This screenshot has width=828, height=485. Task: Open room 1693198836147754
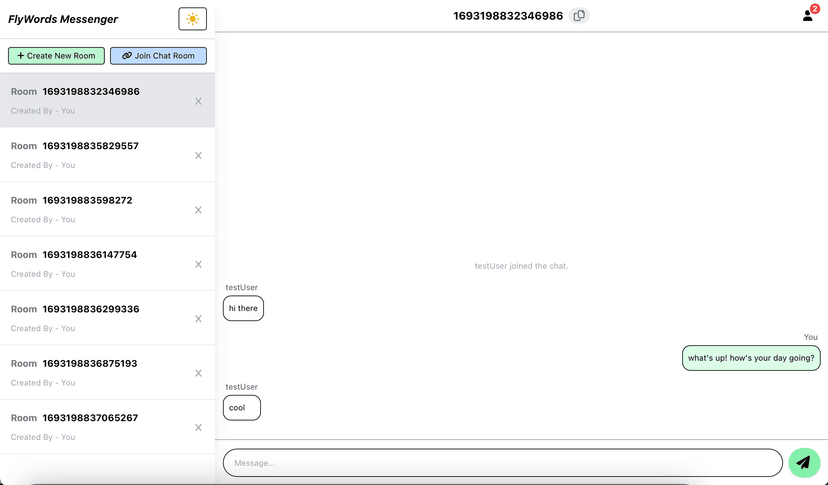click(x=107, y=264)
